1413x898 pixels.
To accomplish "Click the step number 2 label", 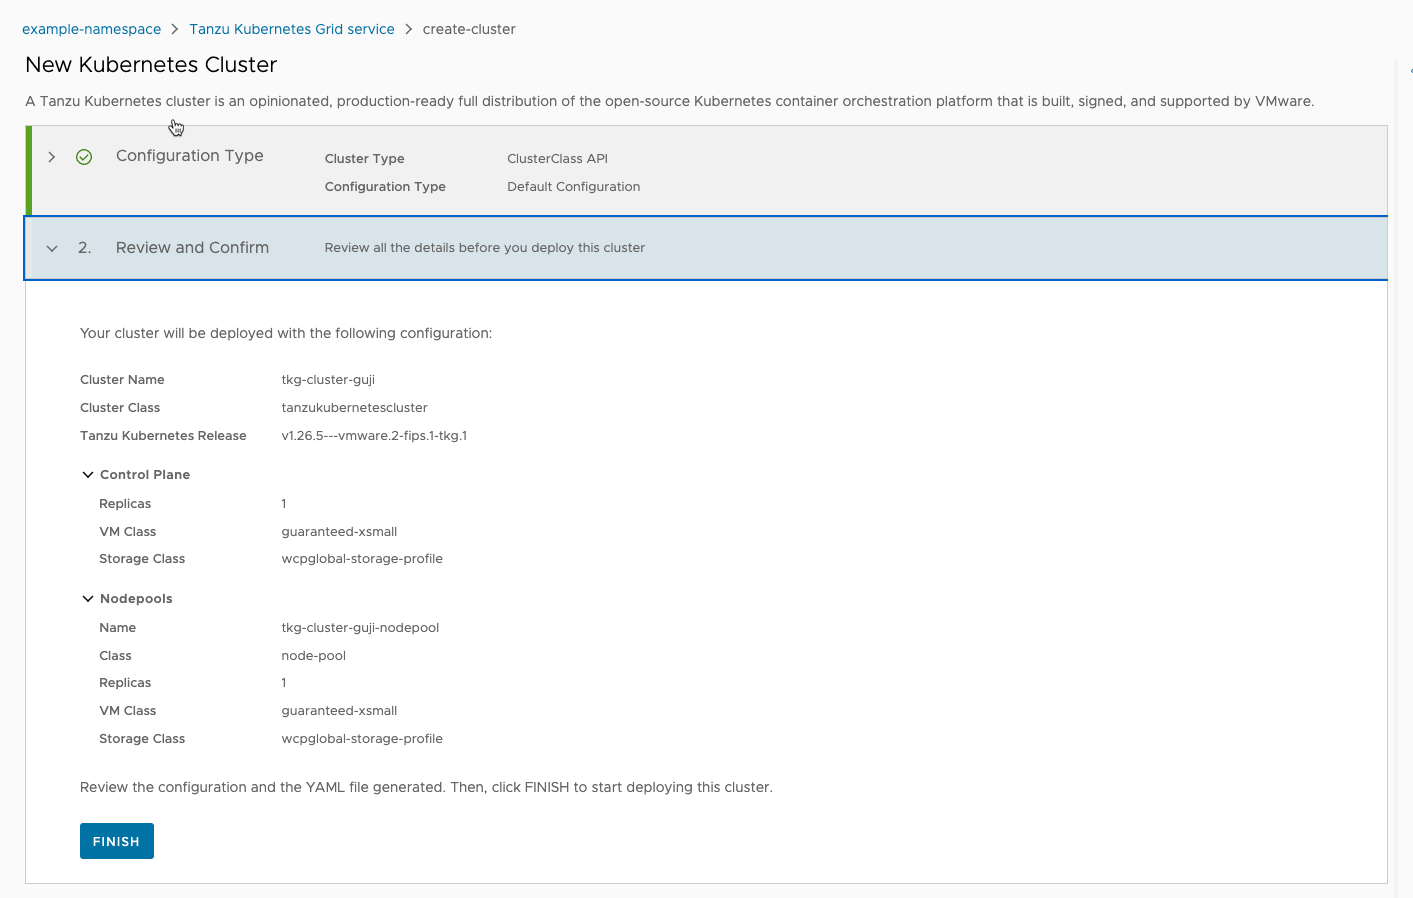I will 84,248.
